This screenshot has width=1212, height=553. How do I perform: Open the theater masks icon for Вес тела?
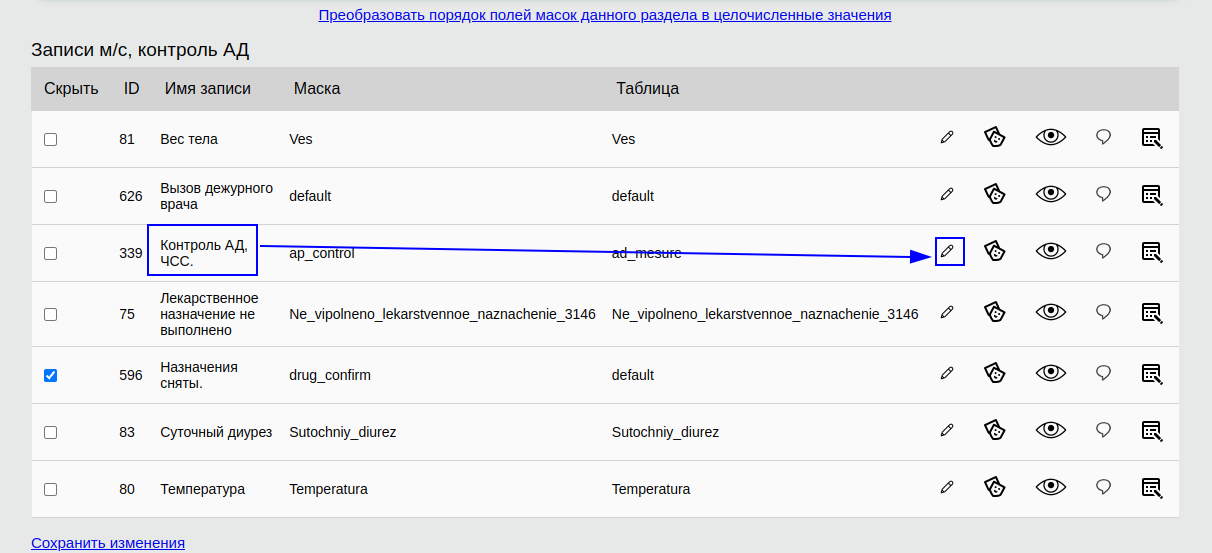993,137
